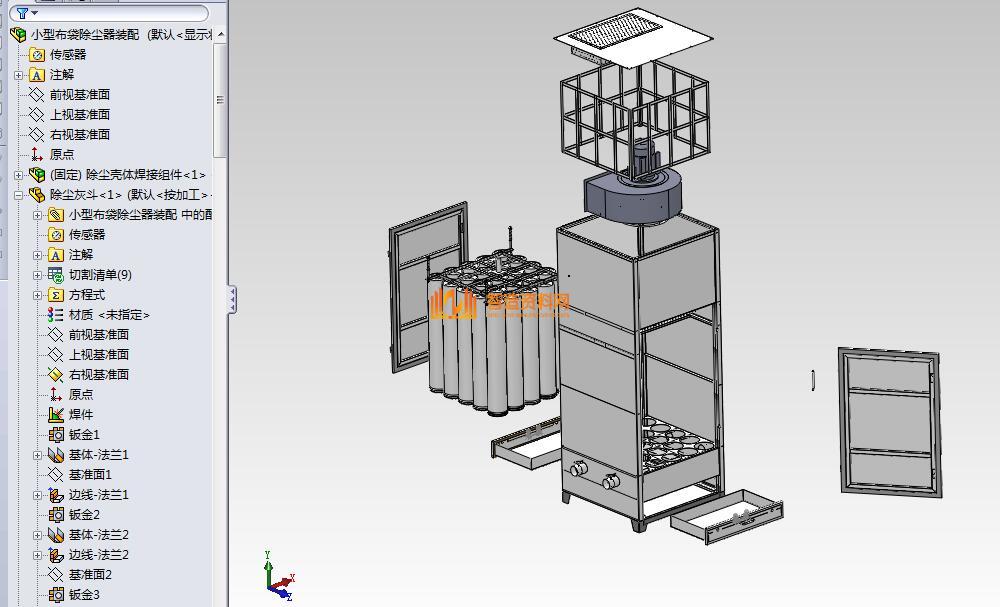Image resolution: width=1000 pixels, height=607 pixels.
Task: Select 前视基准面 under the top assembly
Action: [79, 94]
